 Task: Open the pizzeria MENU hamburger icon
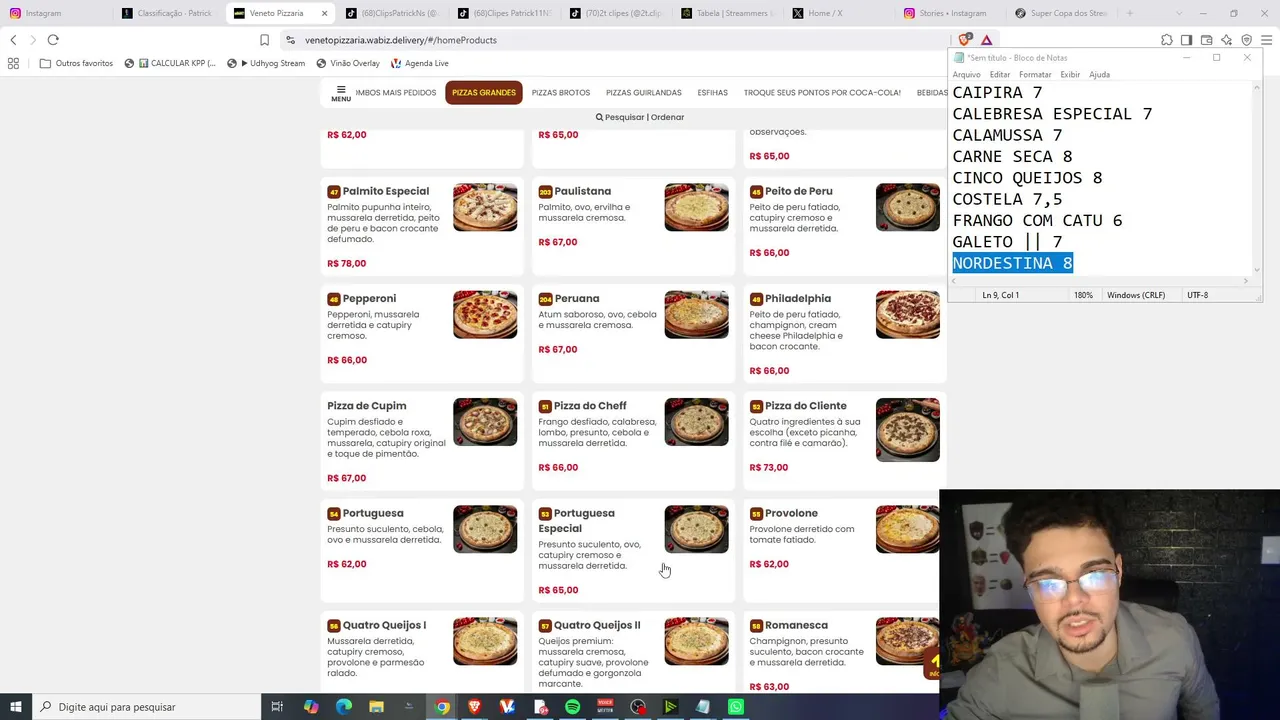tap(341, 93)
